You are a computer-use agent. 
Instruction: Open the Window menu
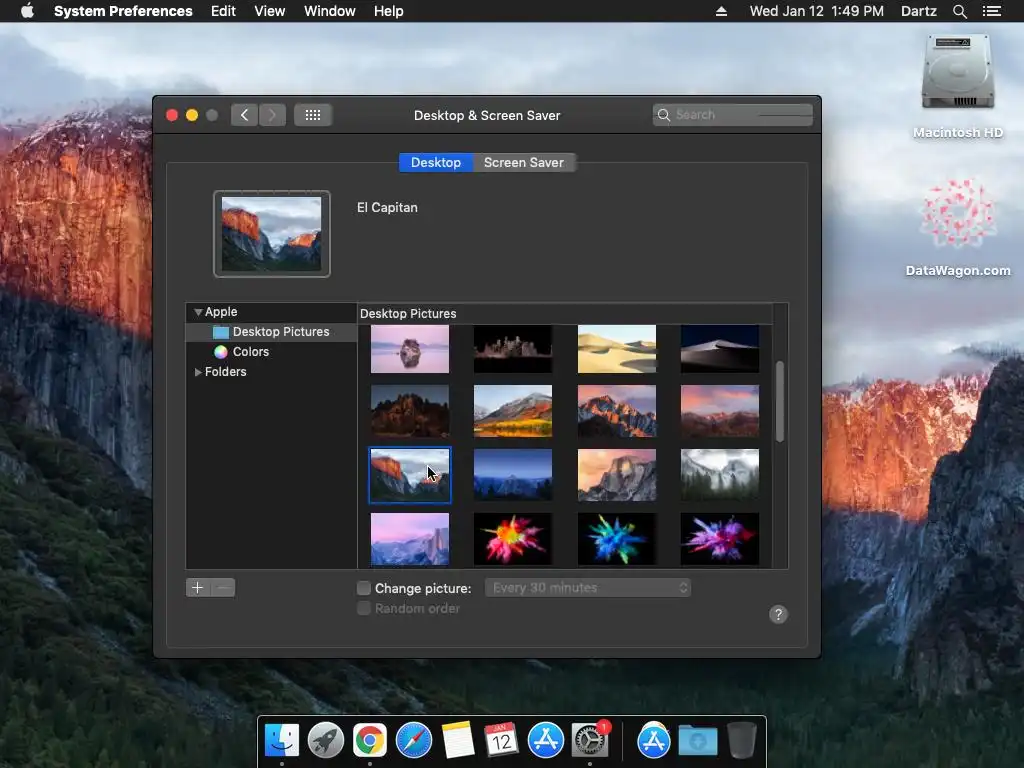(330, 11)
